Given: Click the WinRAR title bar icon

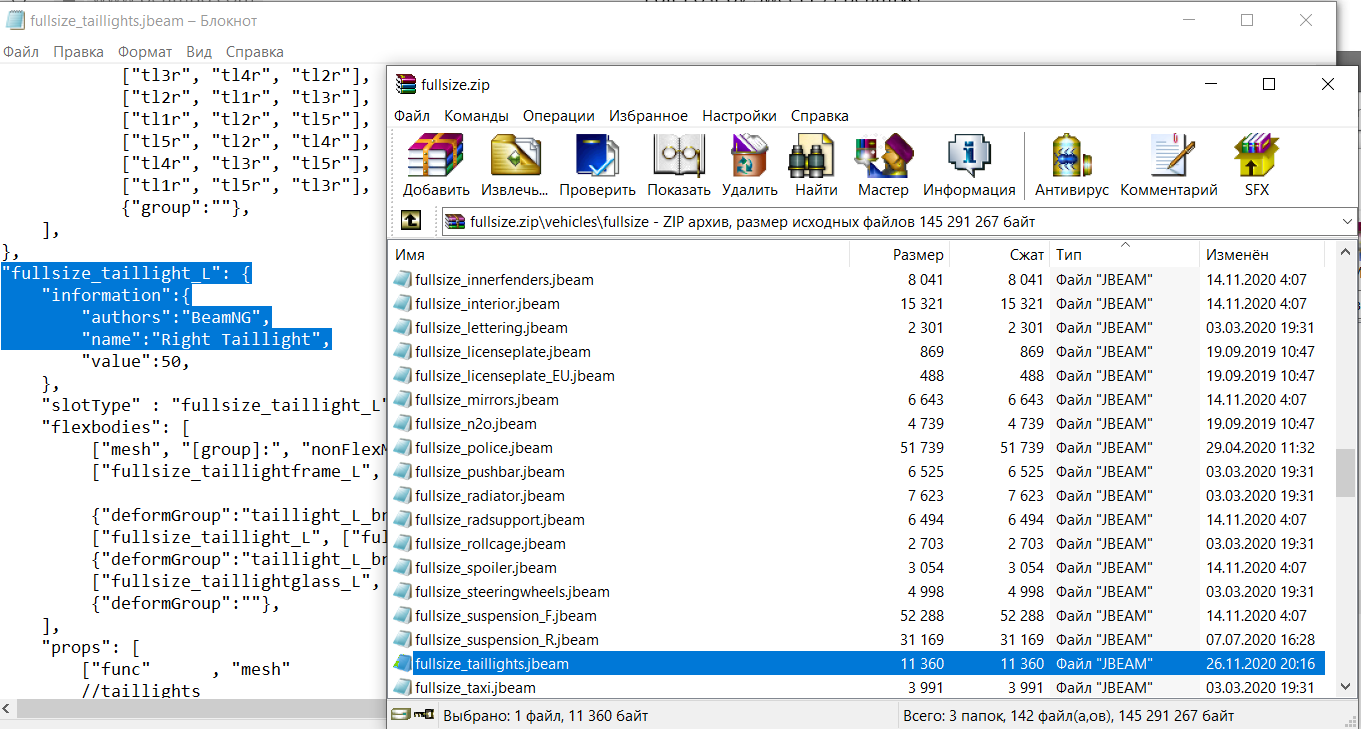Looking at the screenshot, I should 405,85.
